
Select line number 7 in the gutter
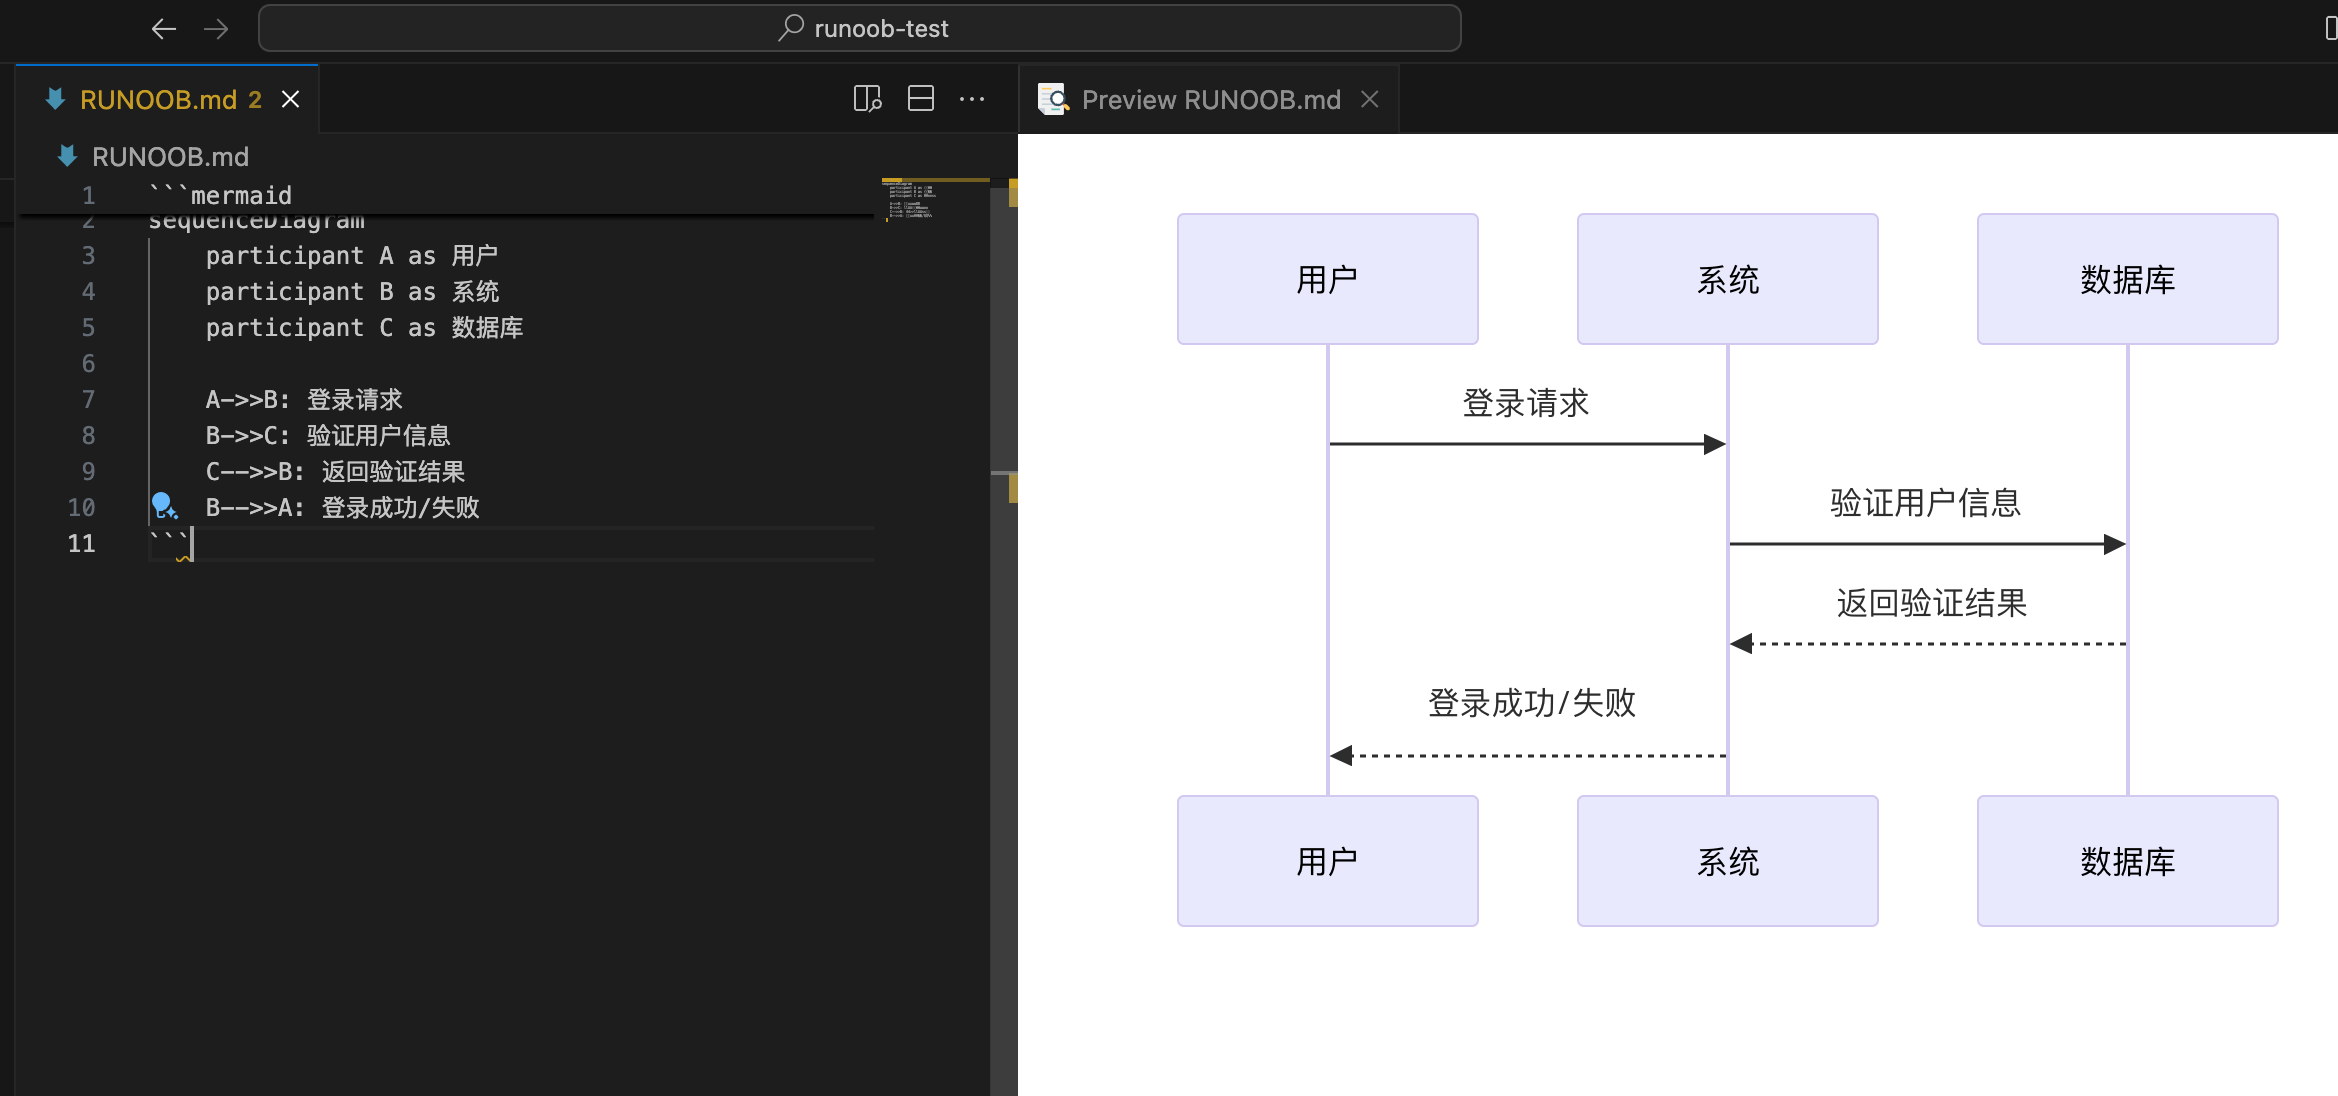88,400
